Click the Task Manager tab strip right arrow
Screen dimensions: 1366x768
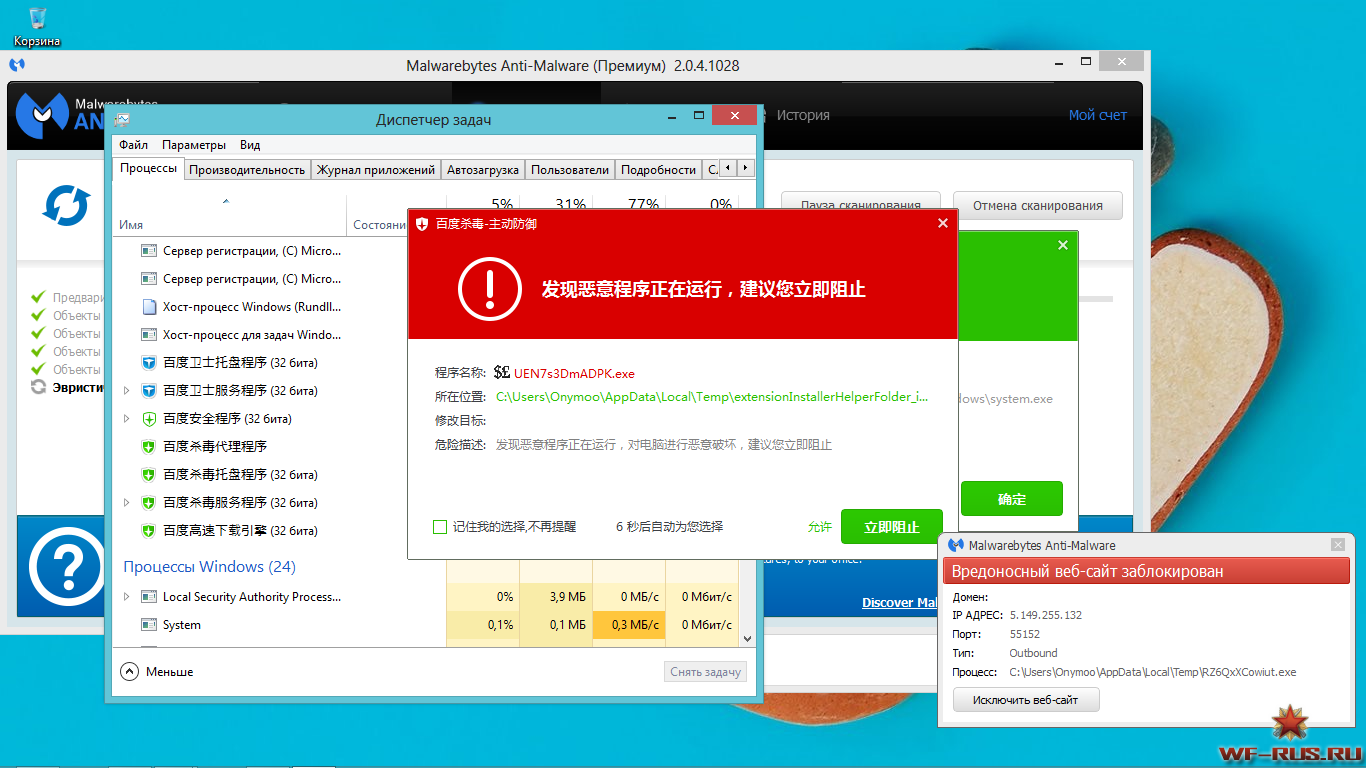[746, 169]
